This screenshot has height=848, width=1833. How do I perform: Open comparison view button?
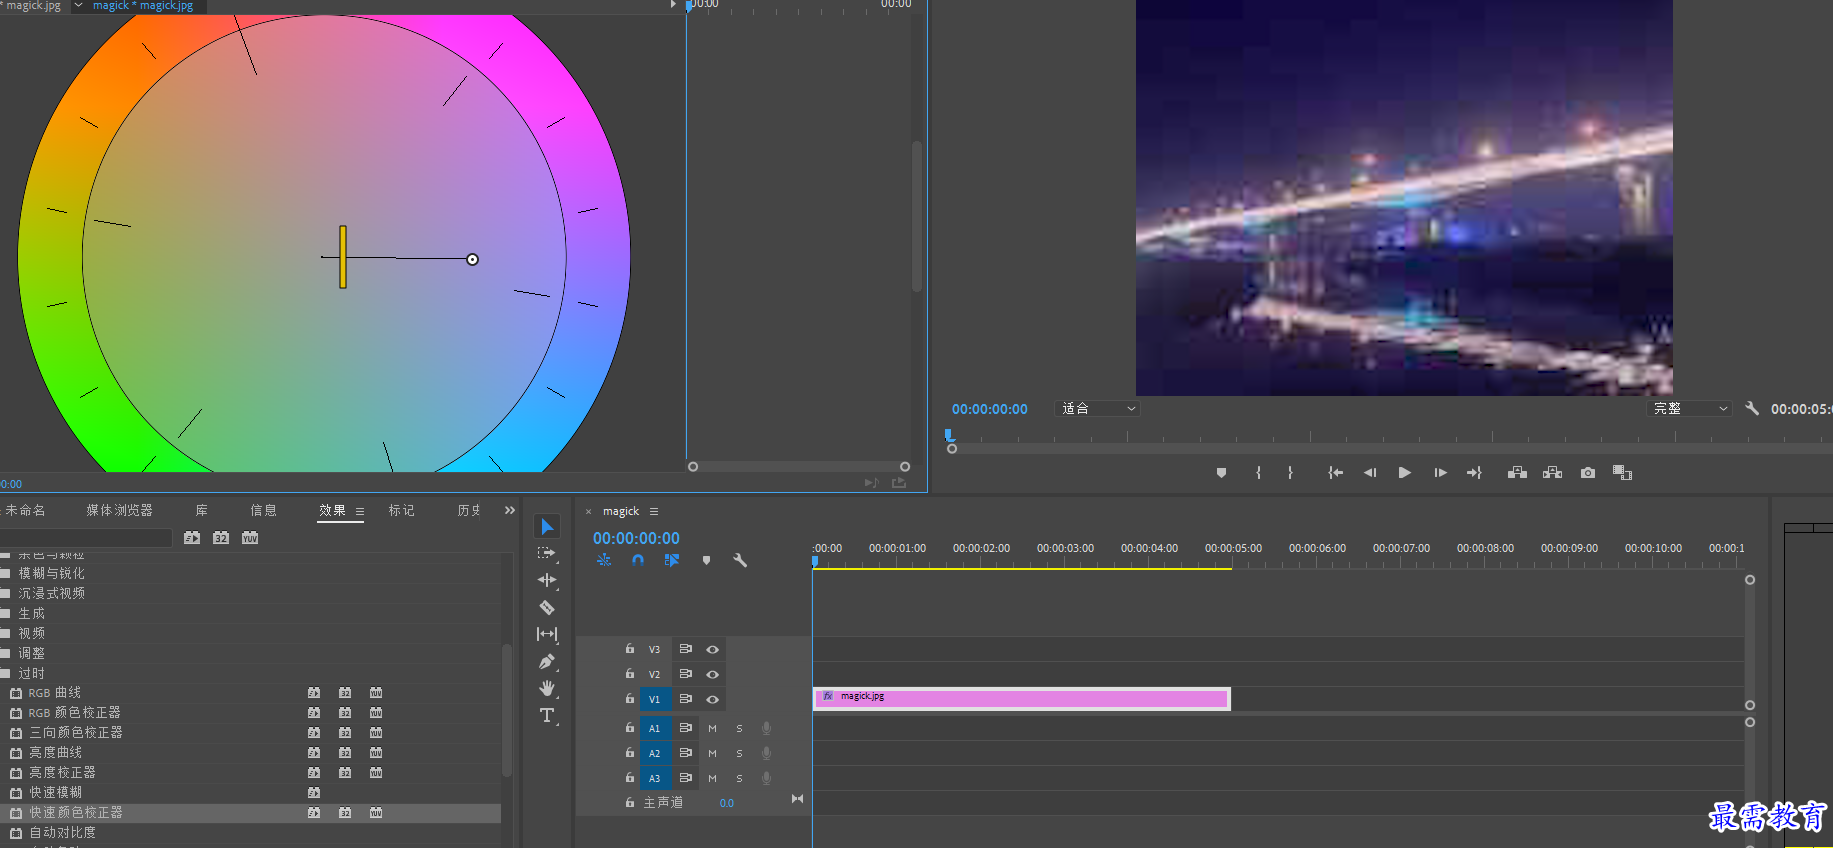[x=1622, y=473]
